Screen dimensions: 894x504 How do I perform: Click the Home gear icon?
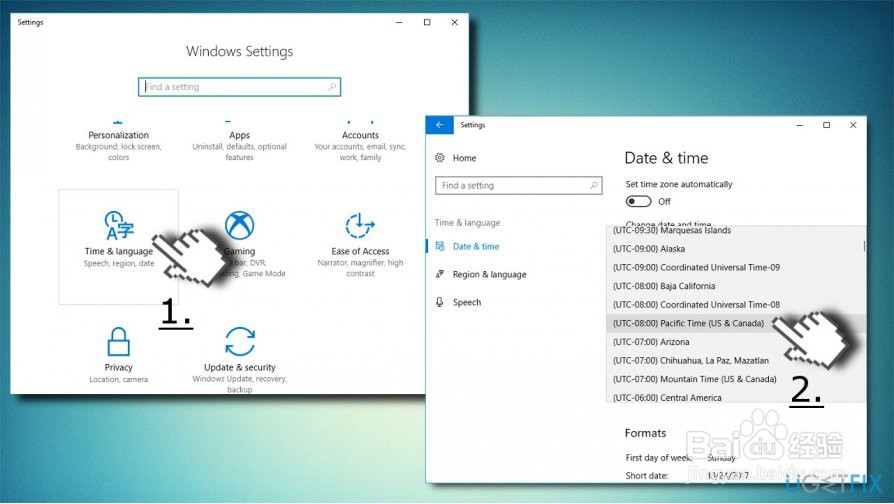click(440, 158)
